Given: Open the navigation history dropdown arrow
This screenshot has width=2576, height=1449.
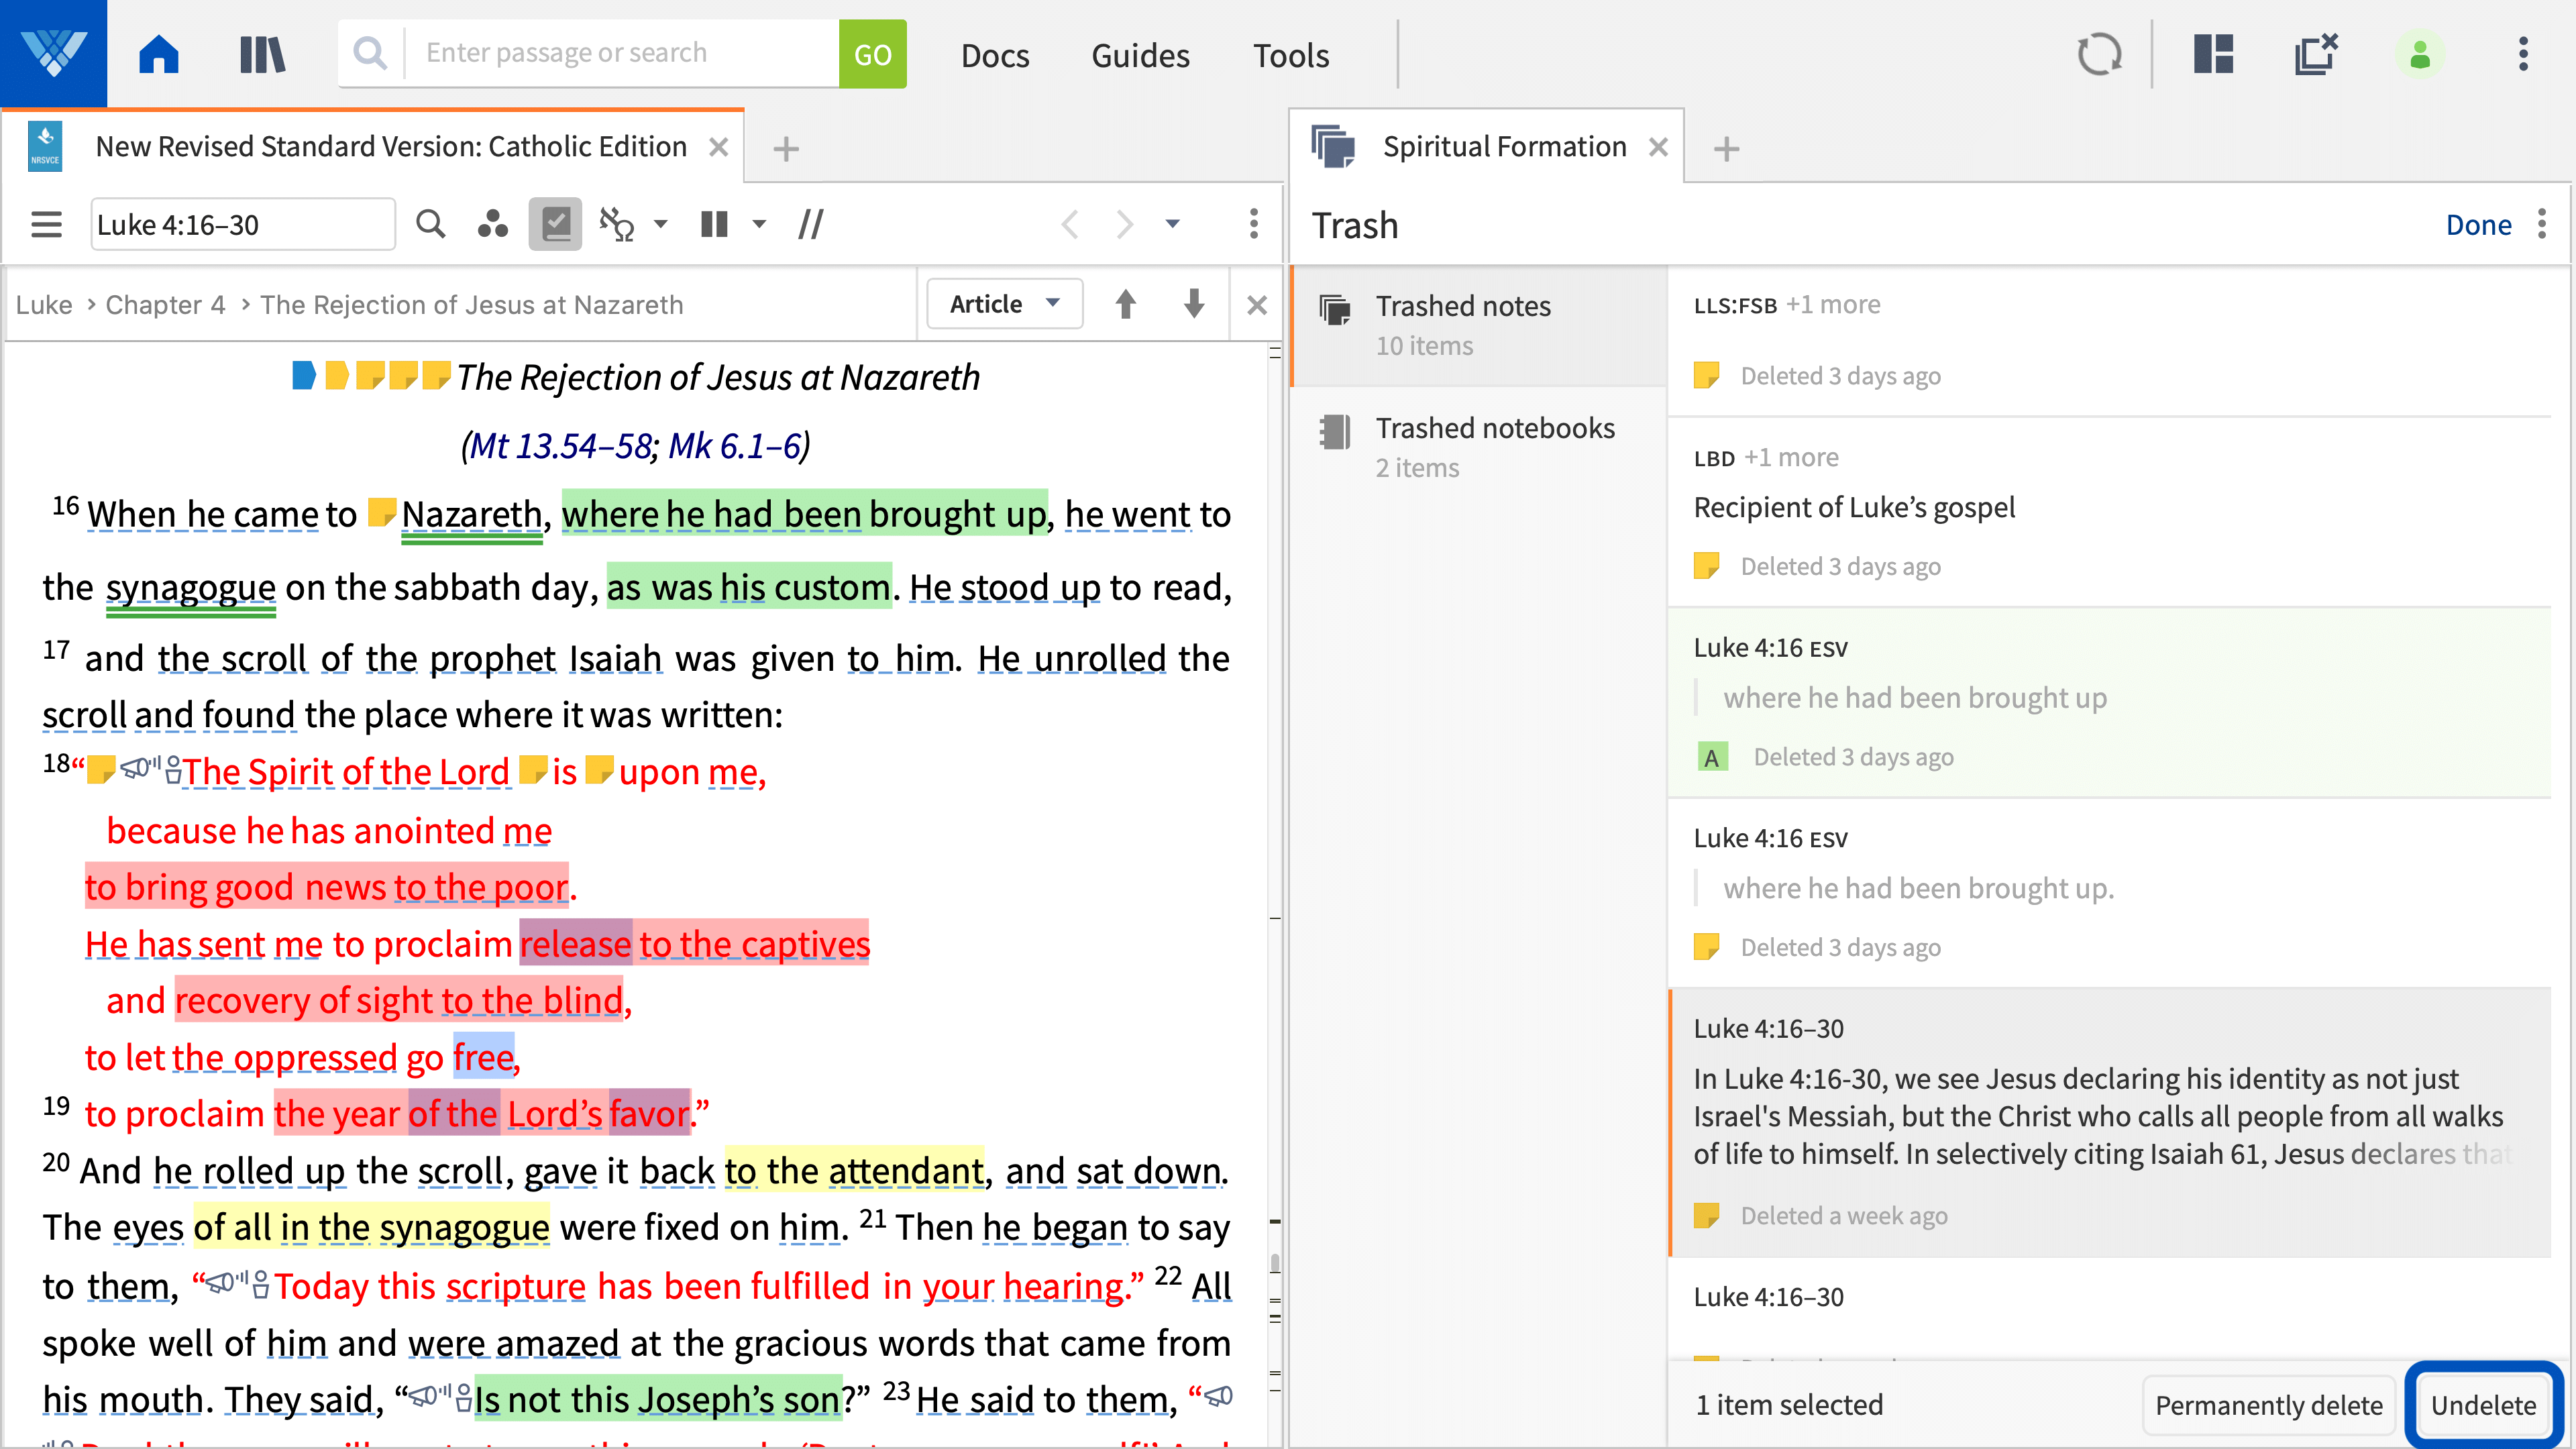Looking at the screenshot, I should click(1172, 224).
